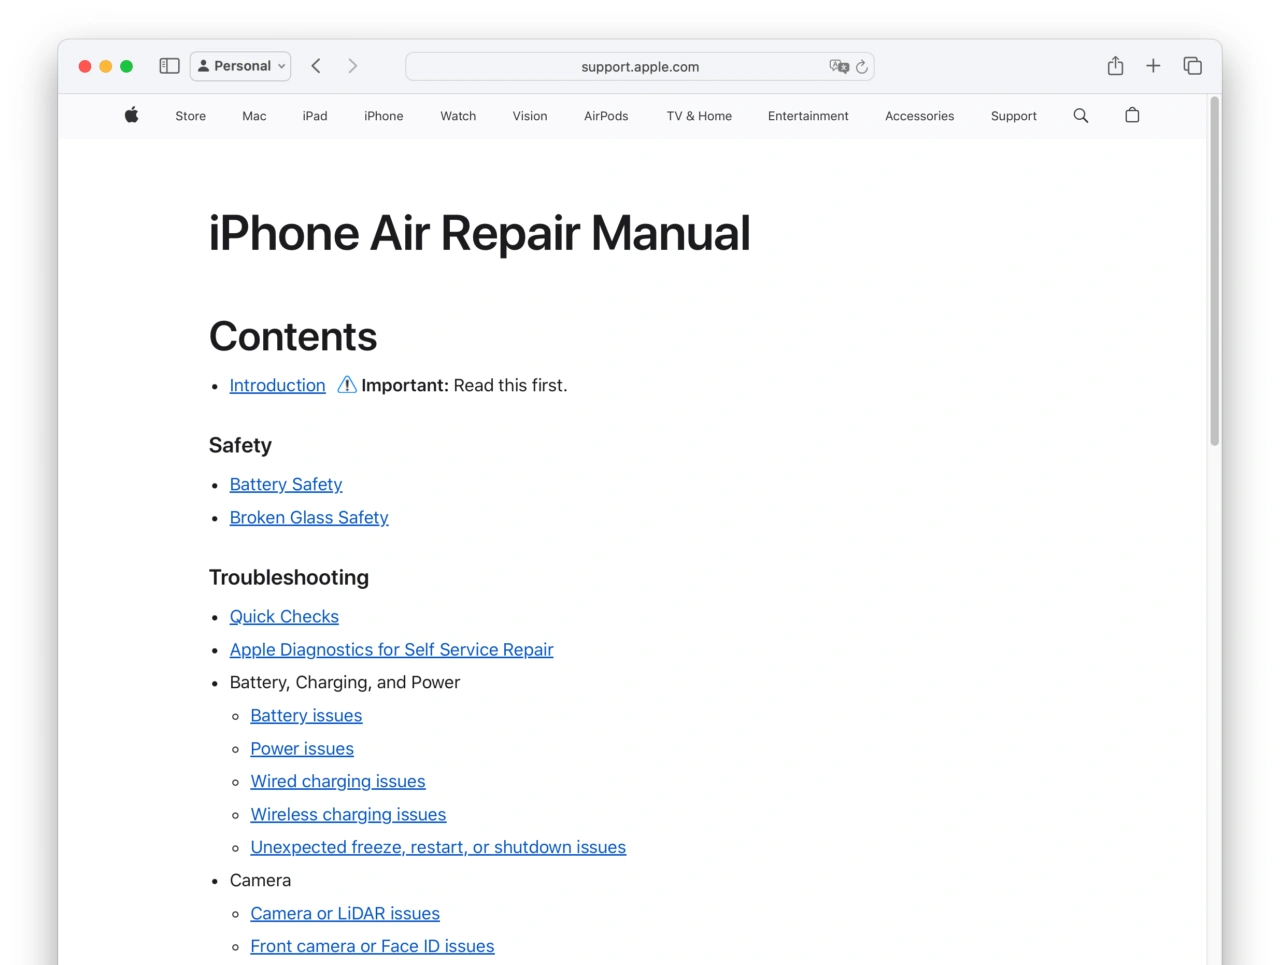Viewport: 1280px width, 965px height.
Task: View the Wireless charging issues section
Action: point(348,814)
